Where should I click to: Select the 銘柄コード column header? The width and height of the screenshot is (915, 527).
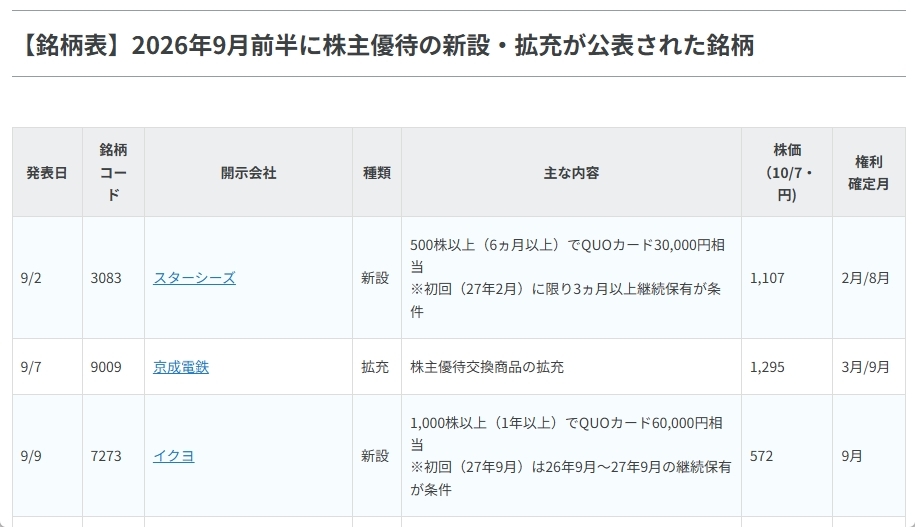tap(113, 172)
